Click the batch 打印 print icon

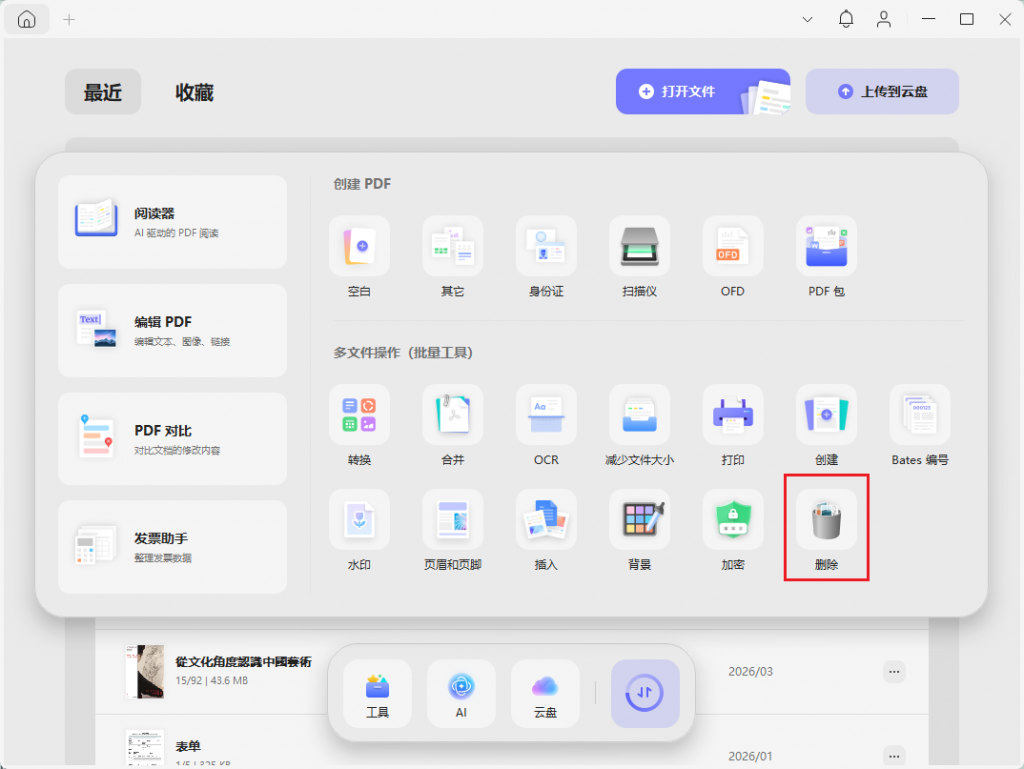[x=733, y=415]
